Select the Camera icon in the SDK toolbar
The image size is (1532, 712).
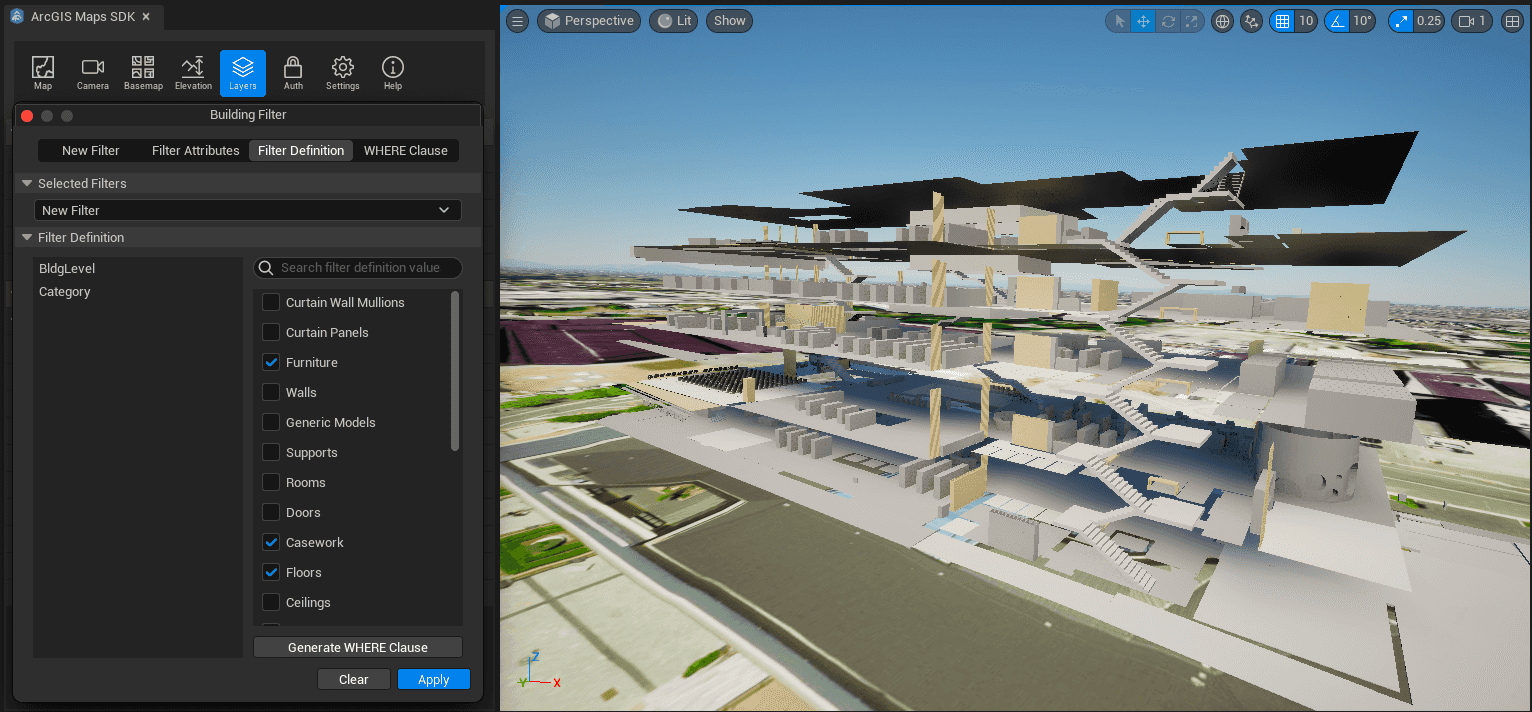point(92,70)
